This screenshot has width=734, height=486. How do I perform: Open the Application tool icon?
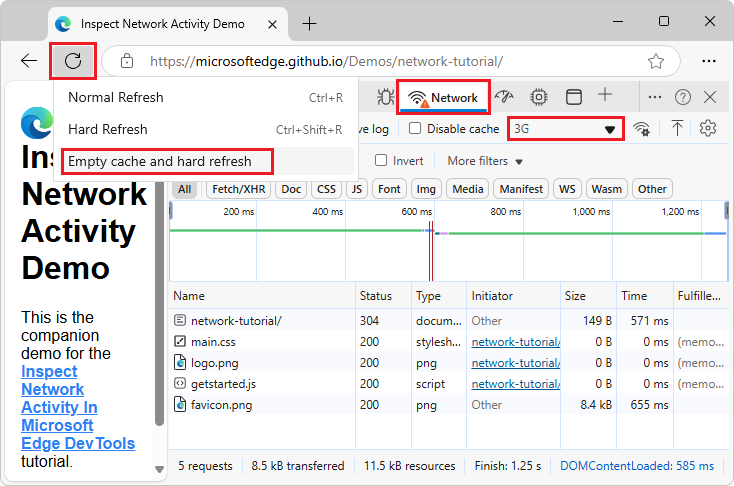click(x=573, y=97)
